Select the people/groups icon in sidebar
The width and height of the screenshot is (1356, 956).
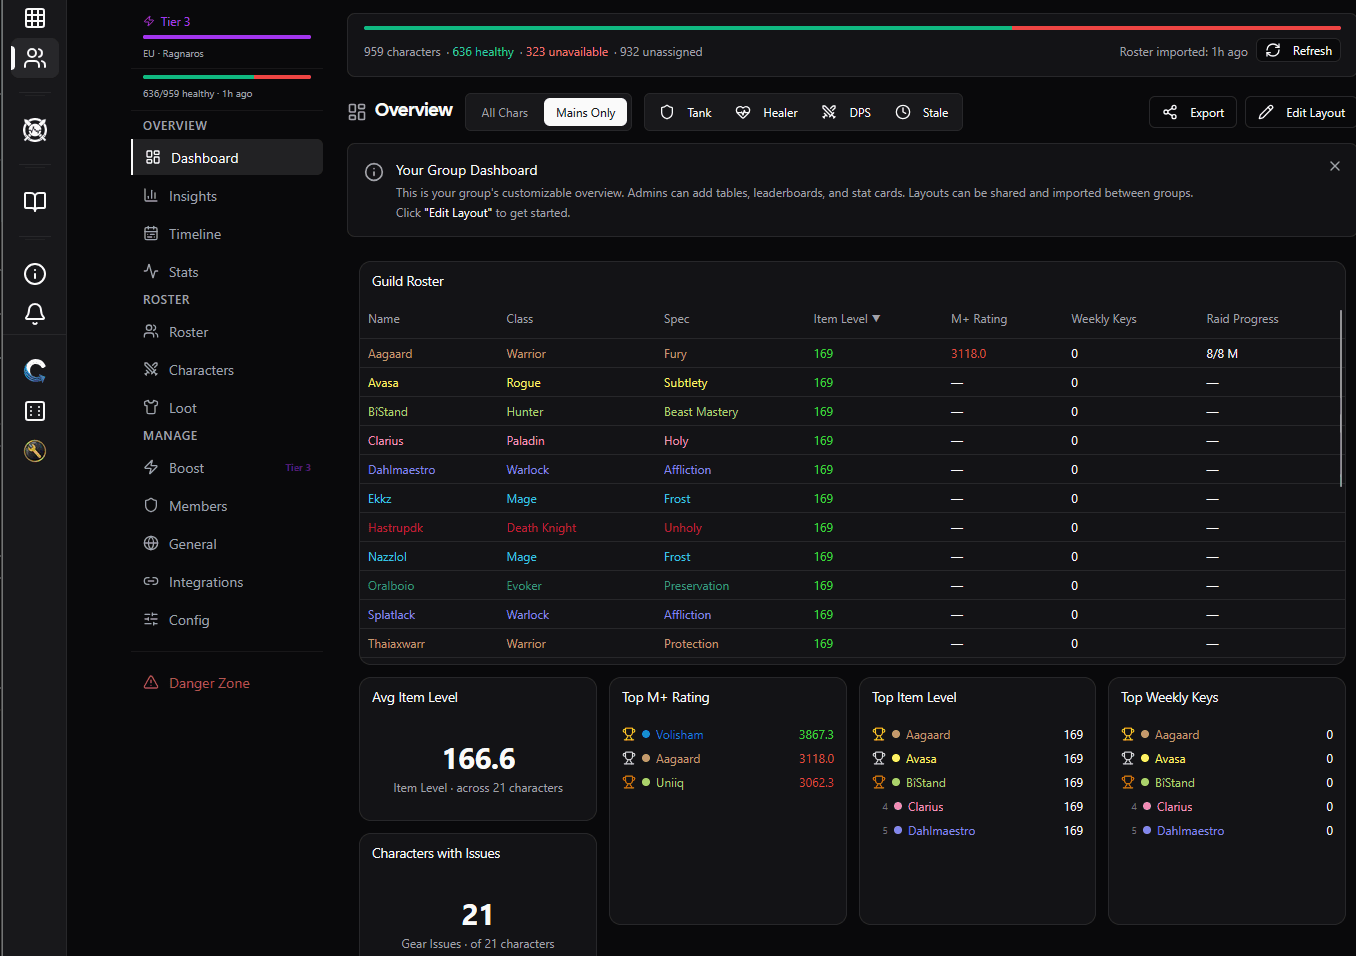[x=34, y=58]
